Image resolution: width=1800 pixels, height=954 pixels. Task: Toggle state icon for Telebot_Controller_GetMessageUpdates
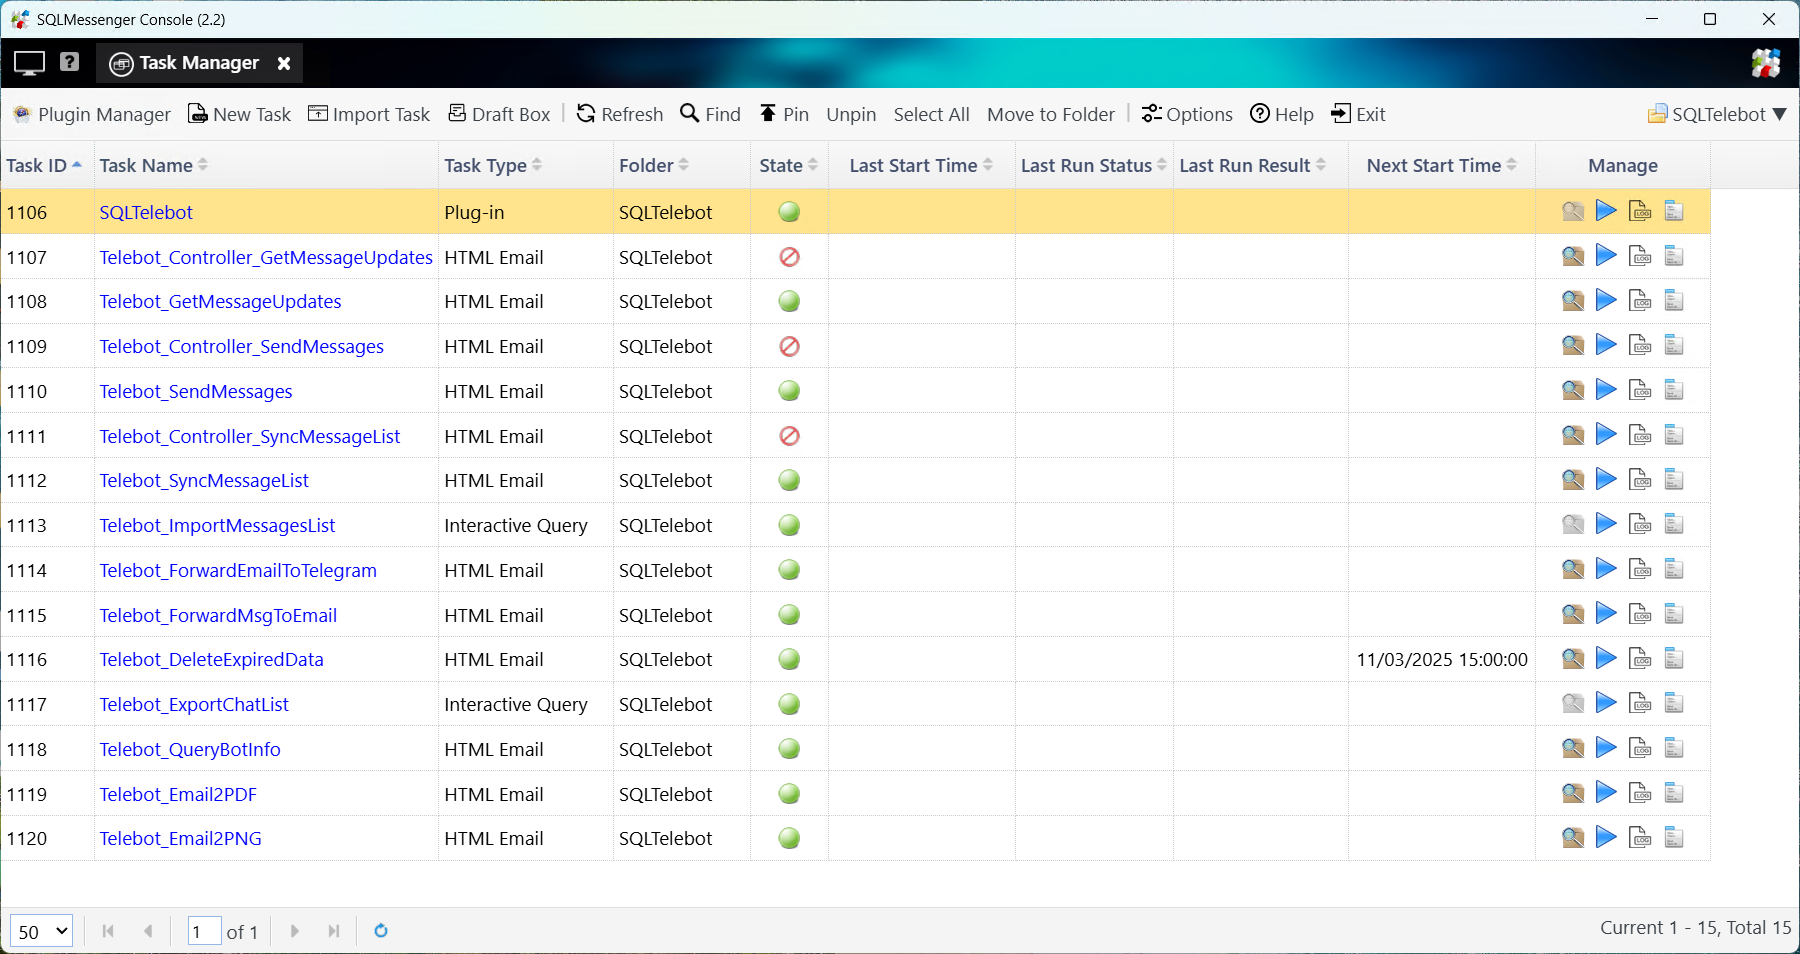pos(789,257)
